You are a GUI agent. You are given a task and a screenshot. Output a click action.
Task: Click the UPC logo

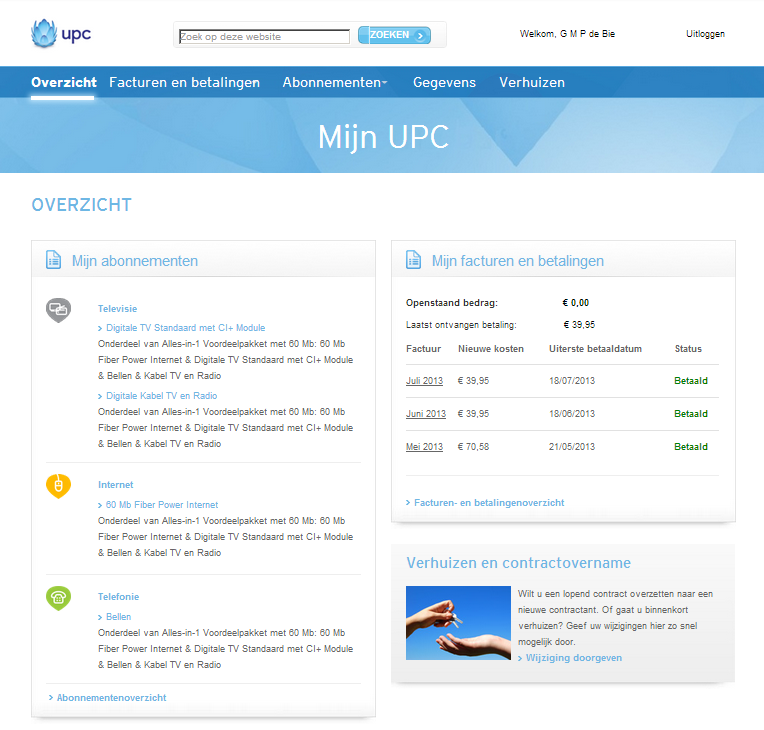tap(61, 34)
